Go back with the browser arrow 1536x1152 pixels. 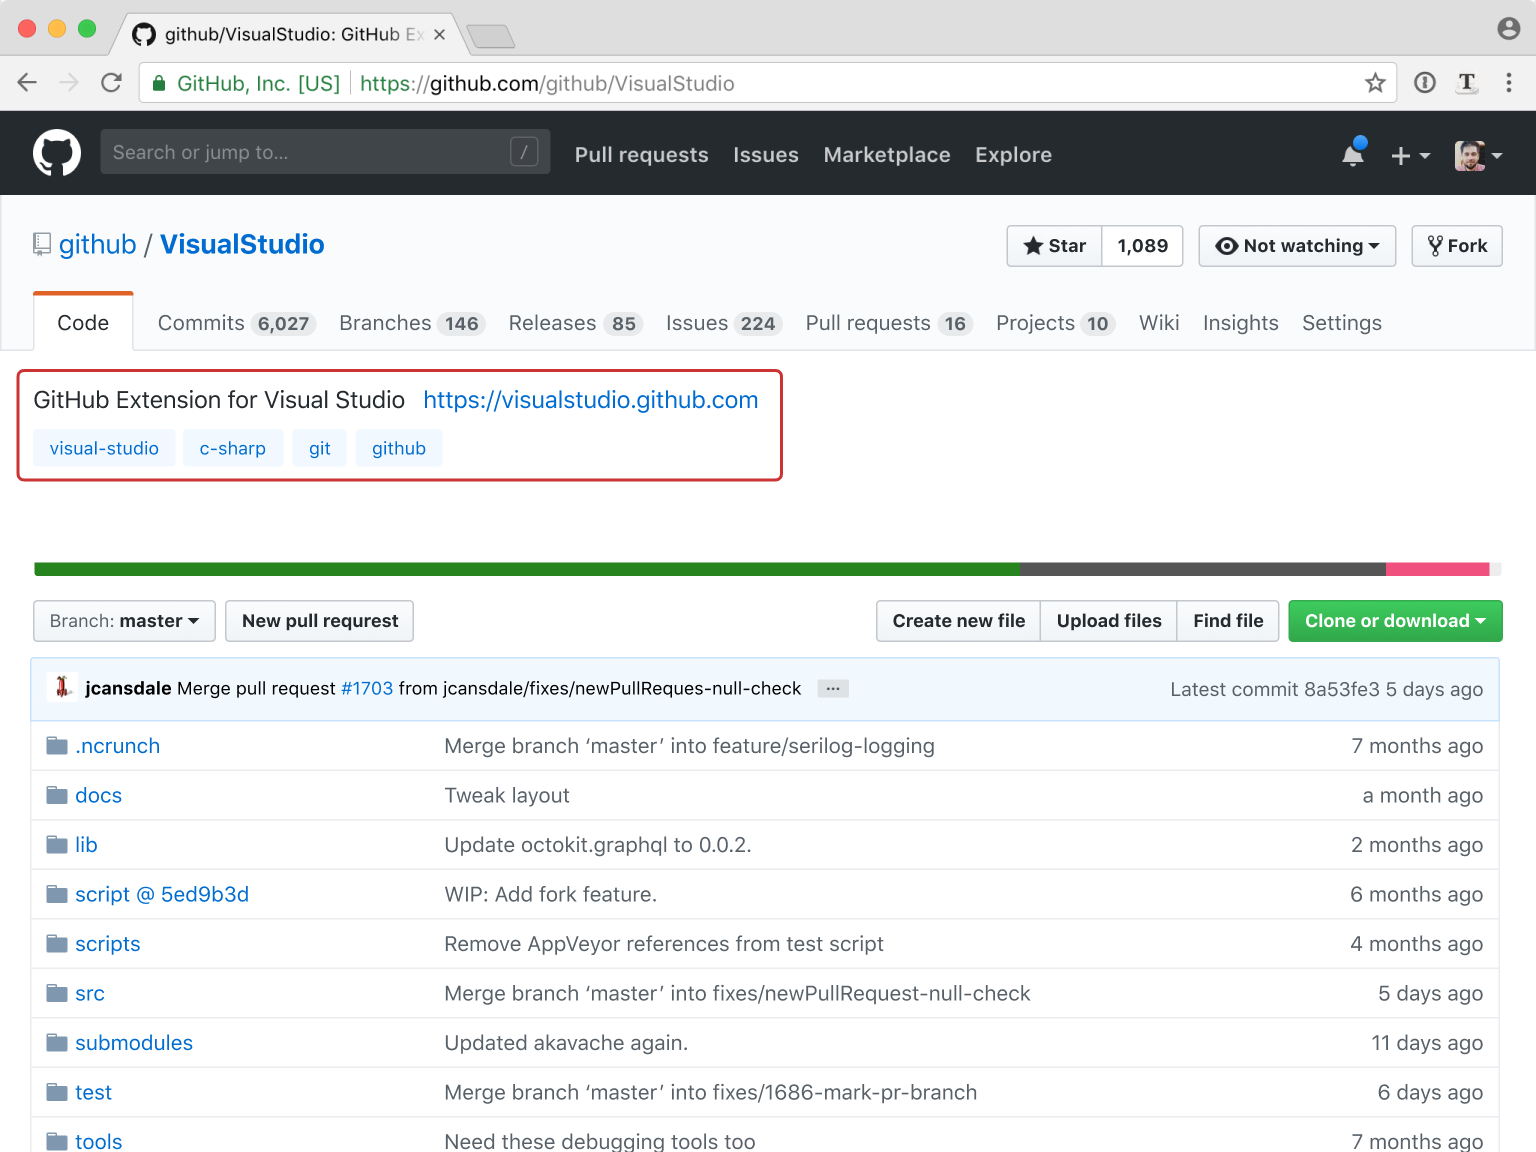(27, 83)
